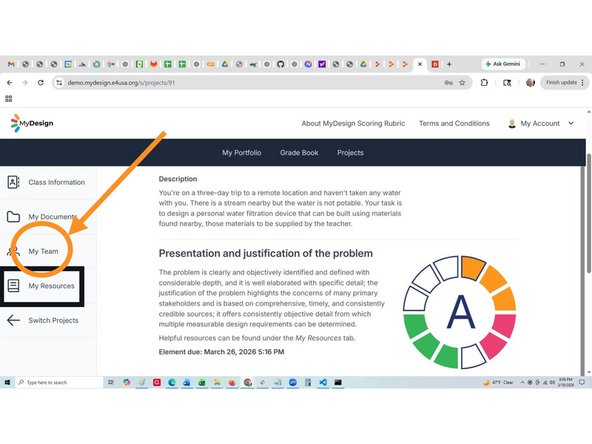The image size is (592, 444).
Task: Open About MyDesign Scoring Rubric link
Action: [x=353, y=123]
